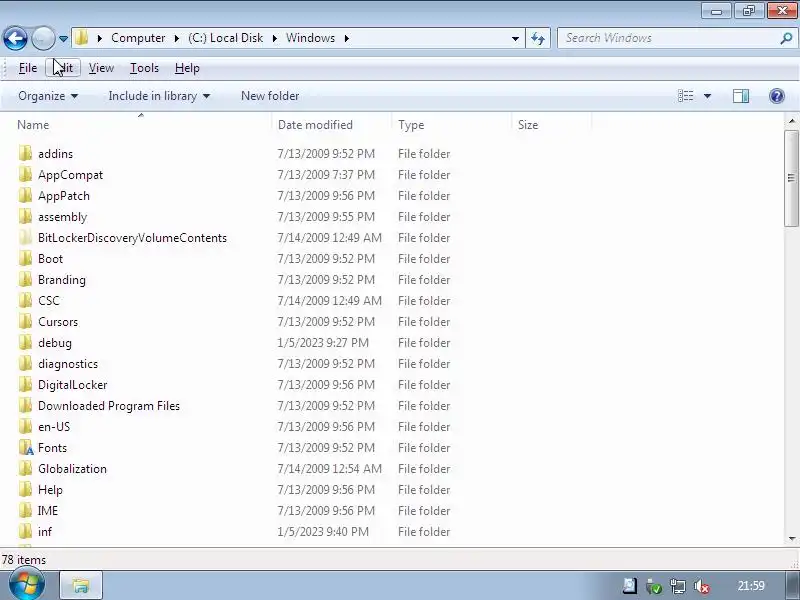The width and height of the screenshot is (800, 600).
Task: Create a New folder
Action: [270, 96]
